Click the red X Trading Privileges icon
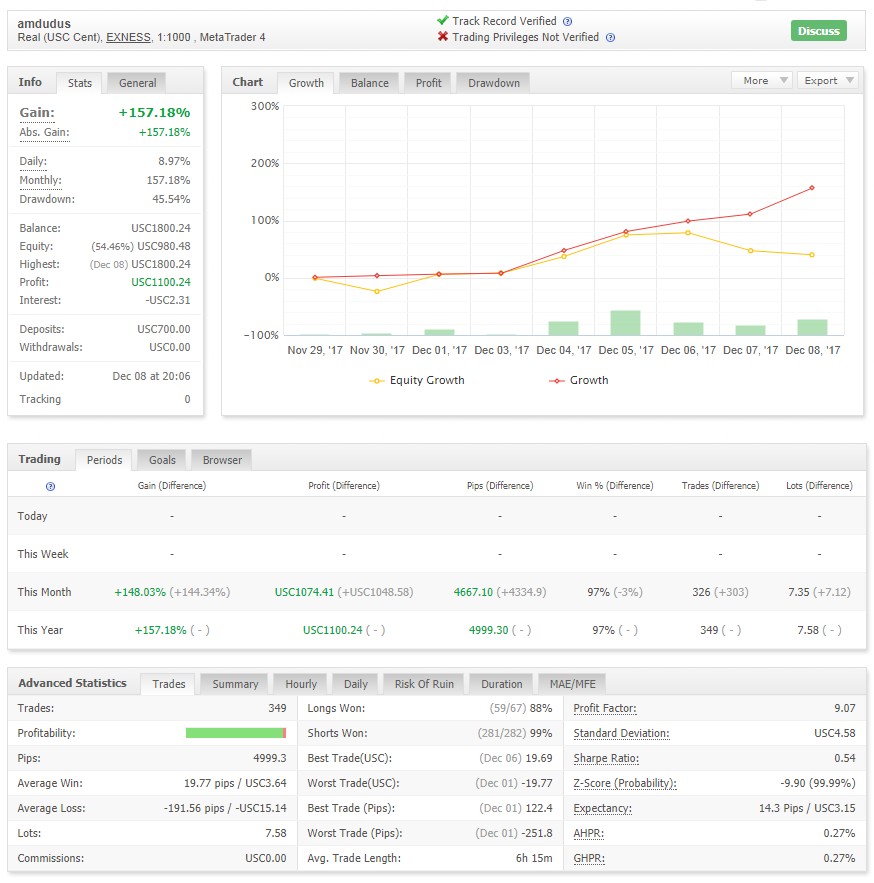The width and height of the screenshot is (874, 883). point(443,37)
